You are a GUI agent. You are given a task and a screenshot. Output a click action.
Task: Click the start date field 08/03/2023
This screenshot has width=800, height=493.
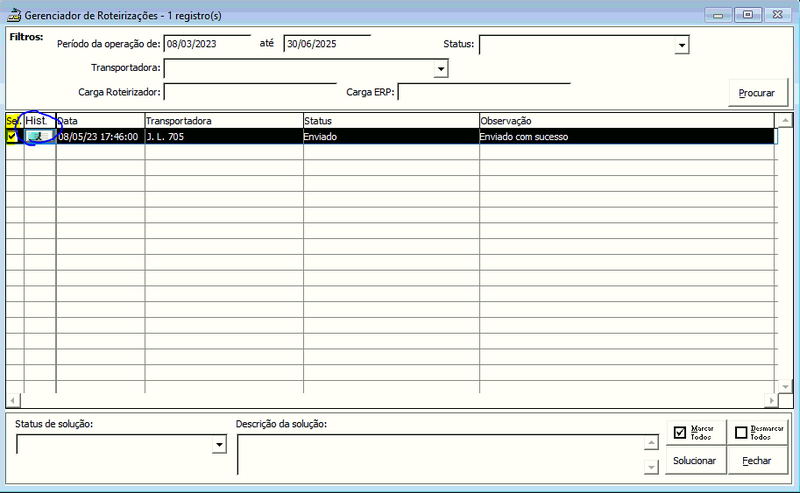208,44
